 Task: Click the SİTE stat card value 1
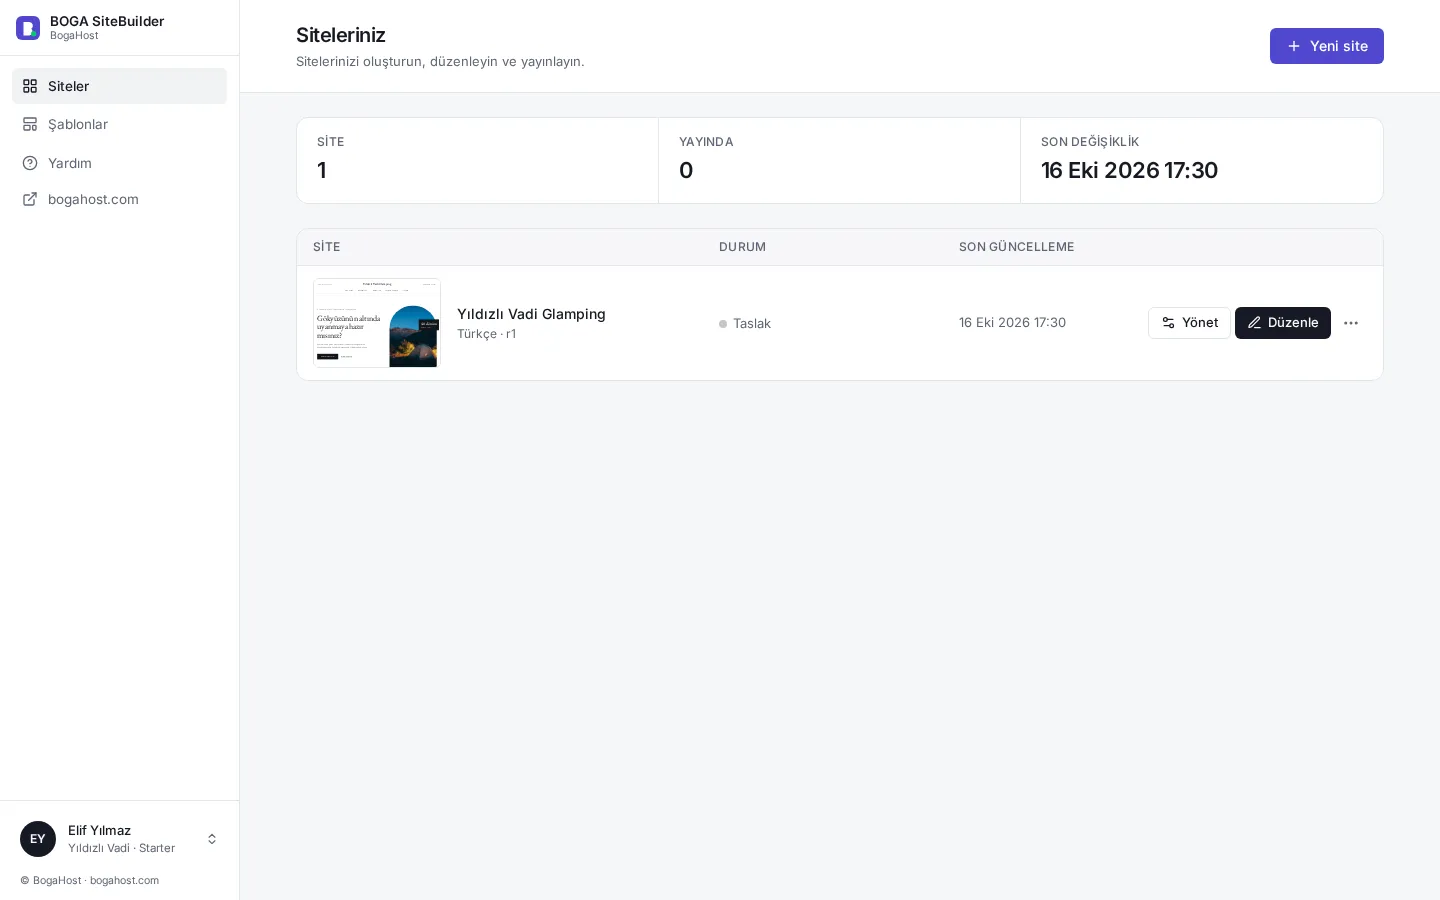pos(322,170)
